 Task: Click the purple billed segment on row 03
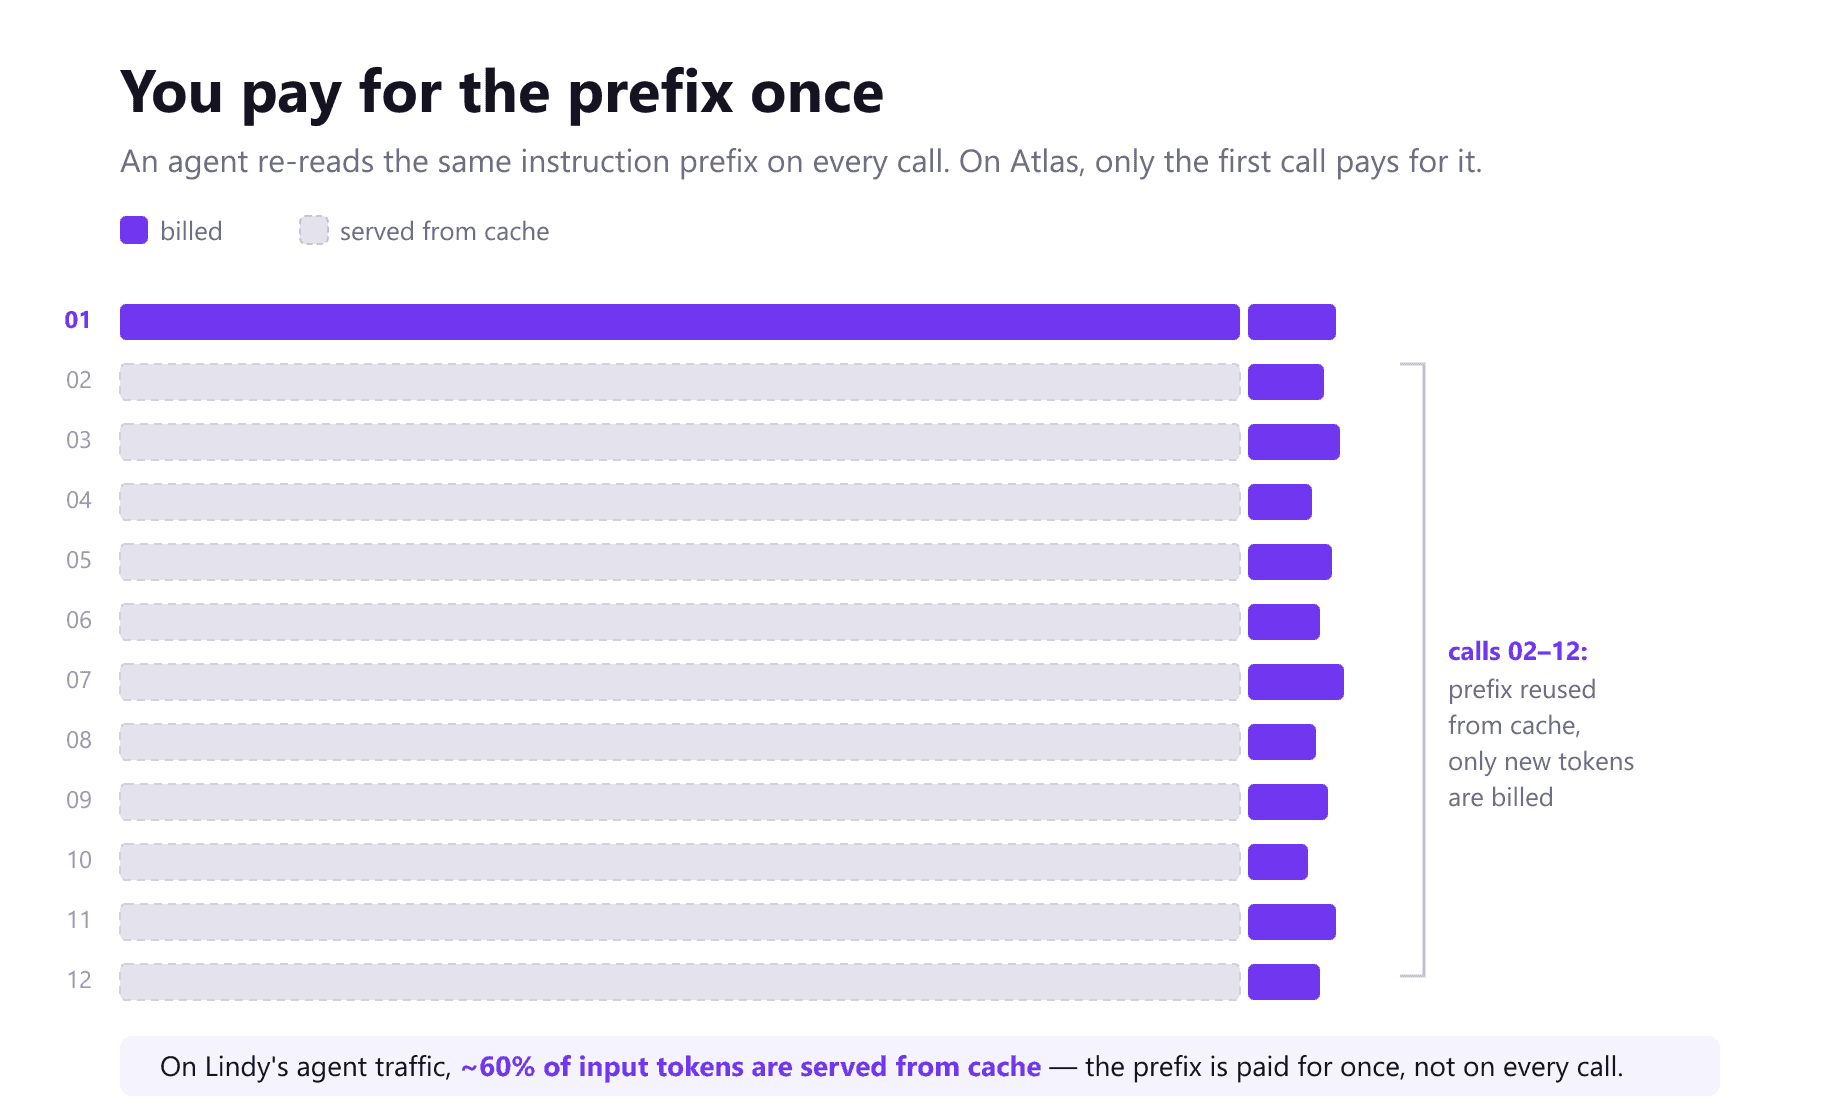1294,442
